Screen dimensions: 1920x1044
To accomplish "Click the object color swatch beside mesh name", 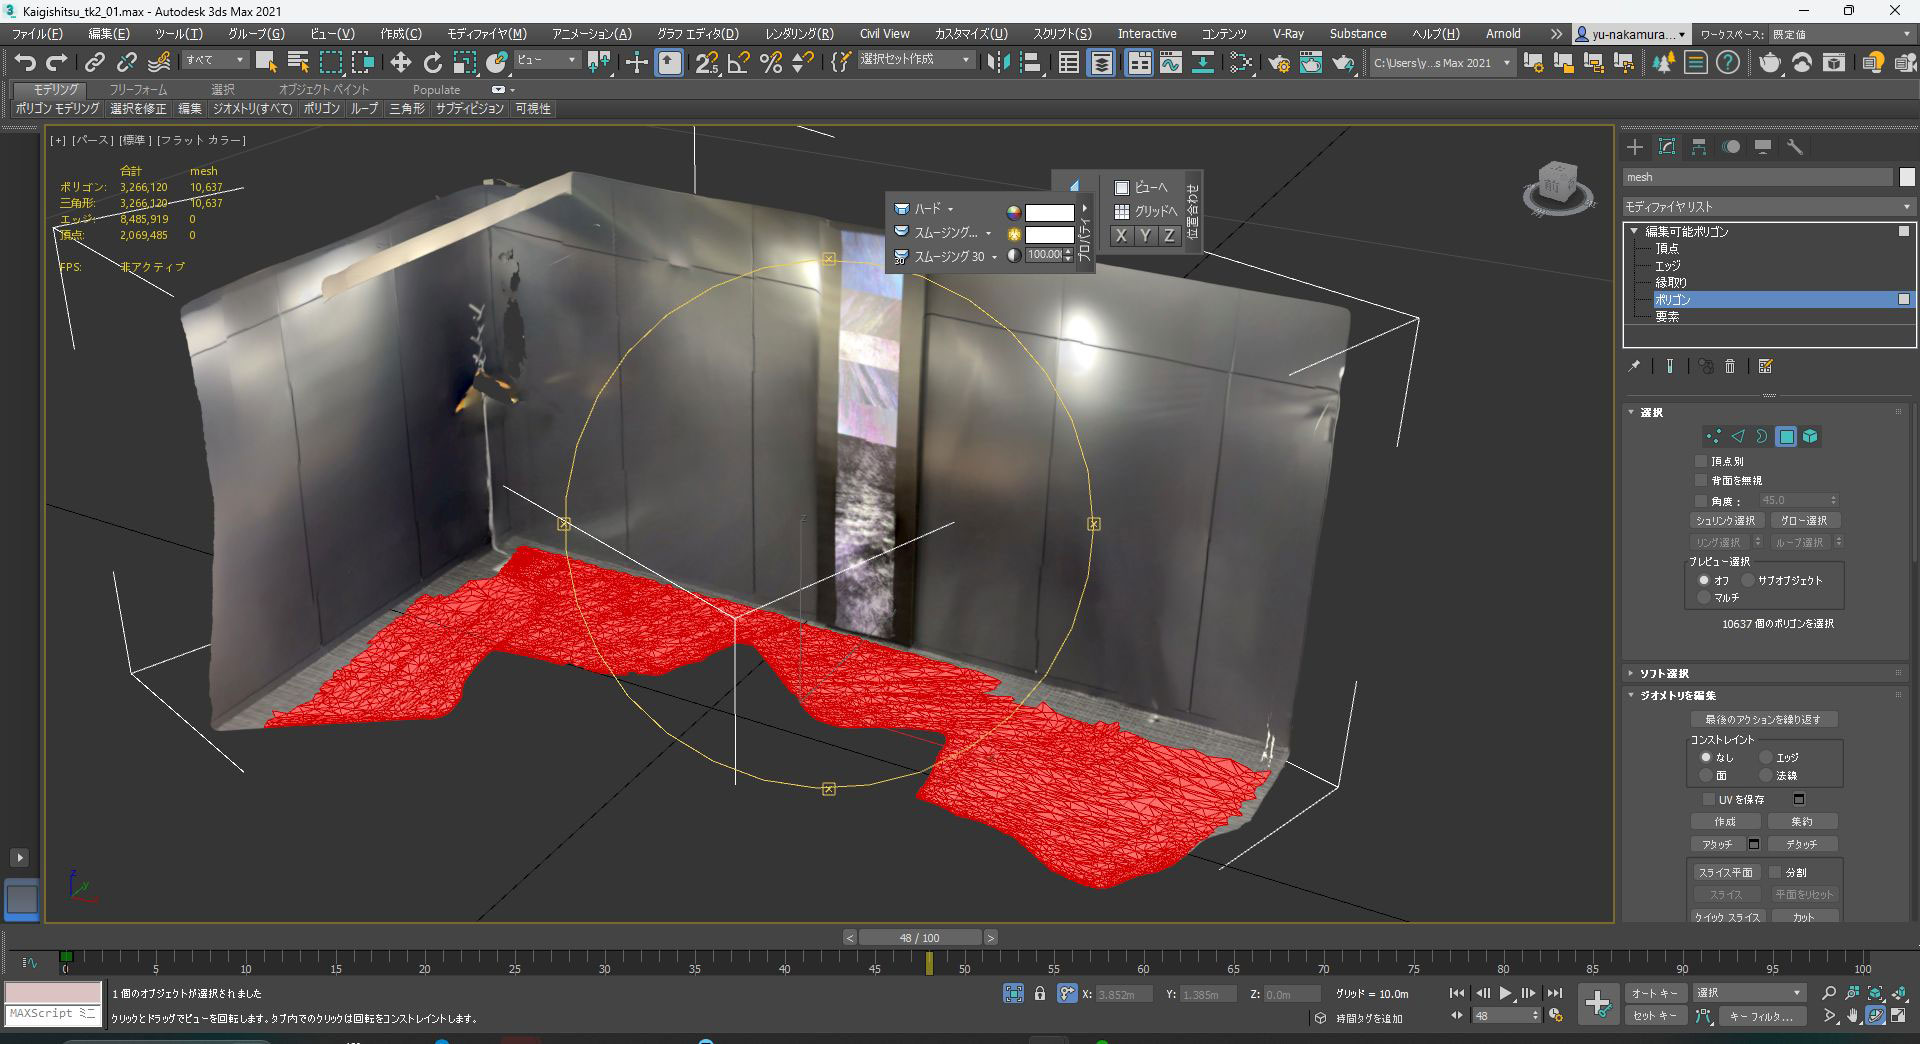I will coord(1907,177).
